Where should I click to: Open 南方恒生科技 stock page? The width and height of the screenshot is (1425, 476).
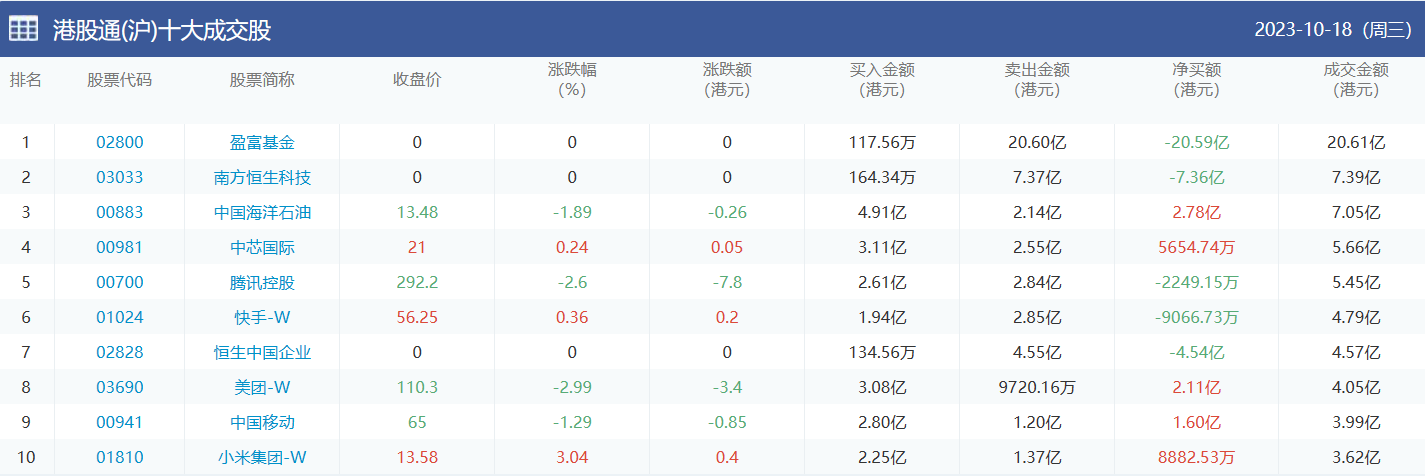262,178
